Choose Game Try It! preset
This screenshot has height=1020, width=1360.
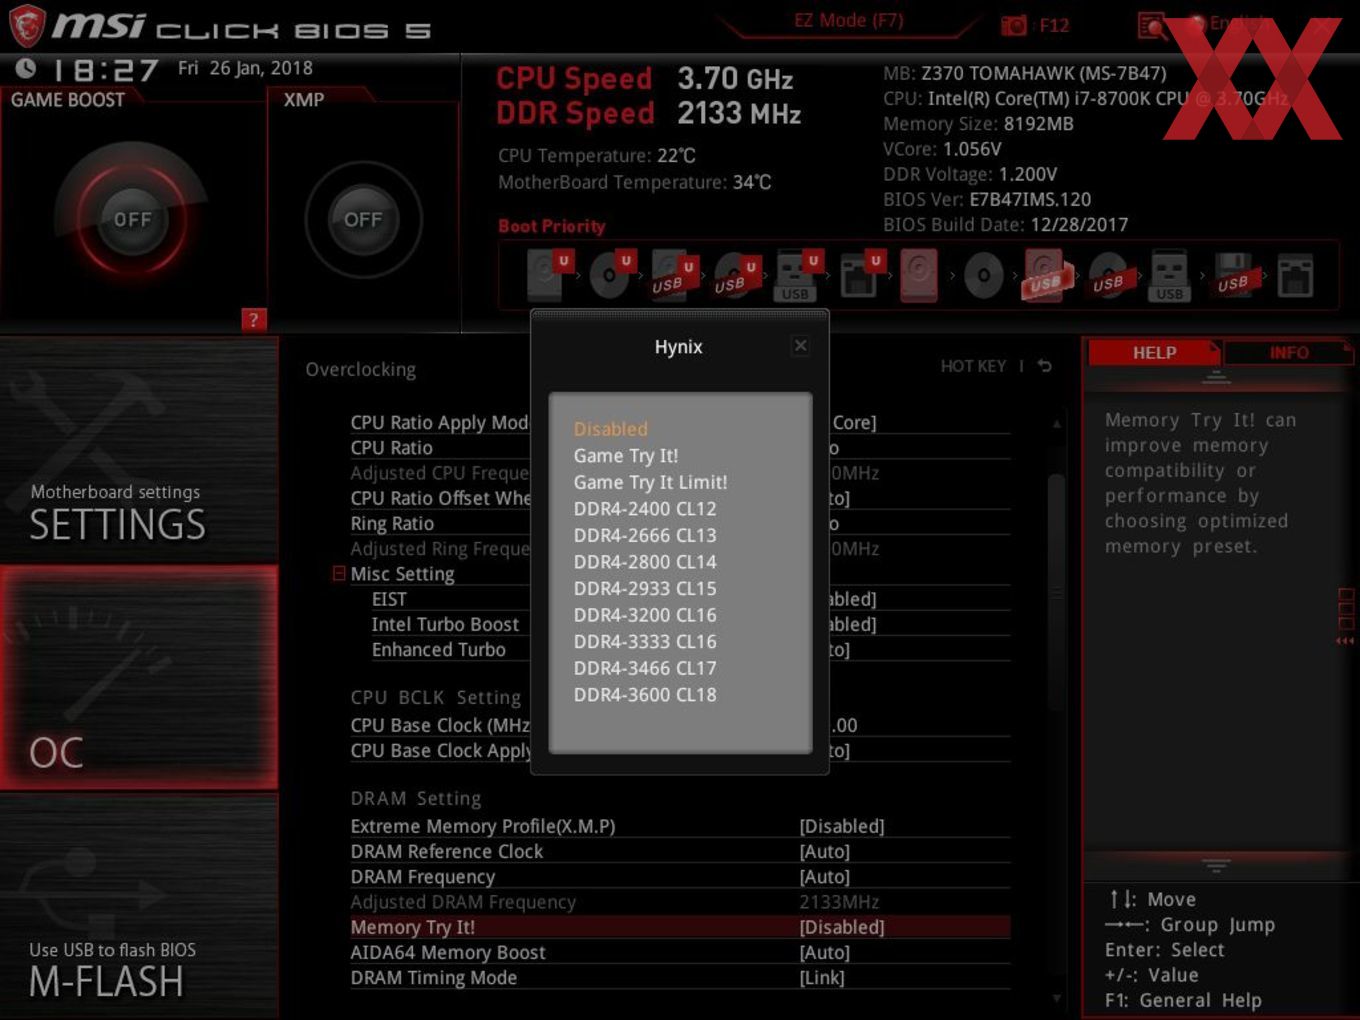(x=626, y=455)
